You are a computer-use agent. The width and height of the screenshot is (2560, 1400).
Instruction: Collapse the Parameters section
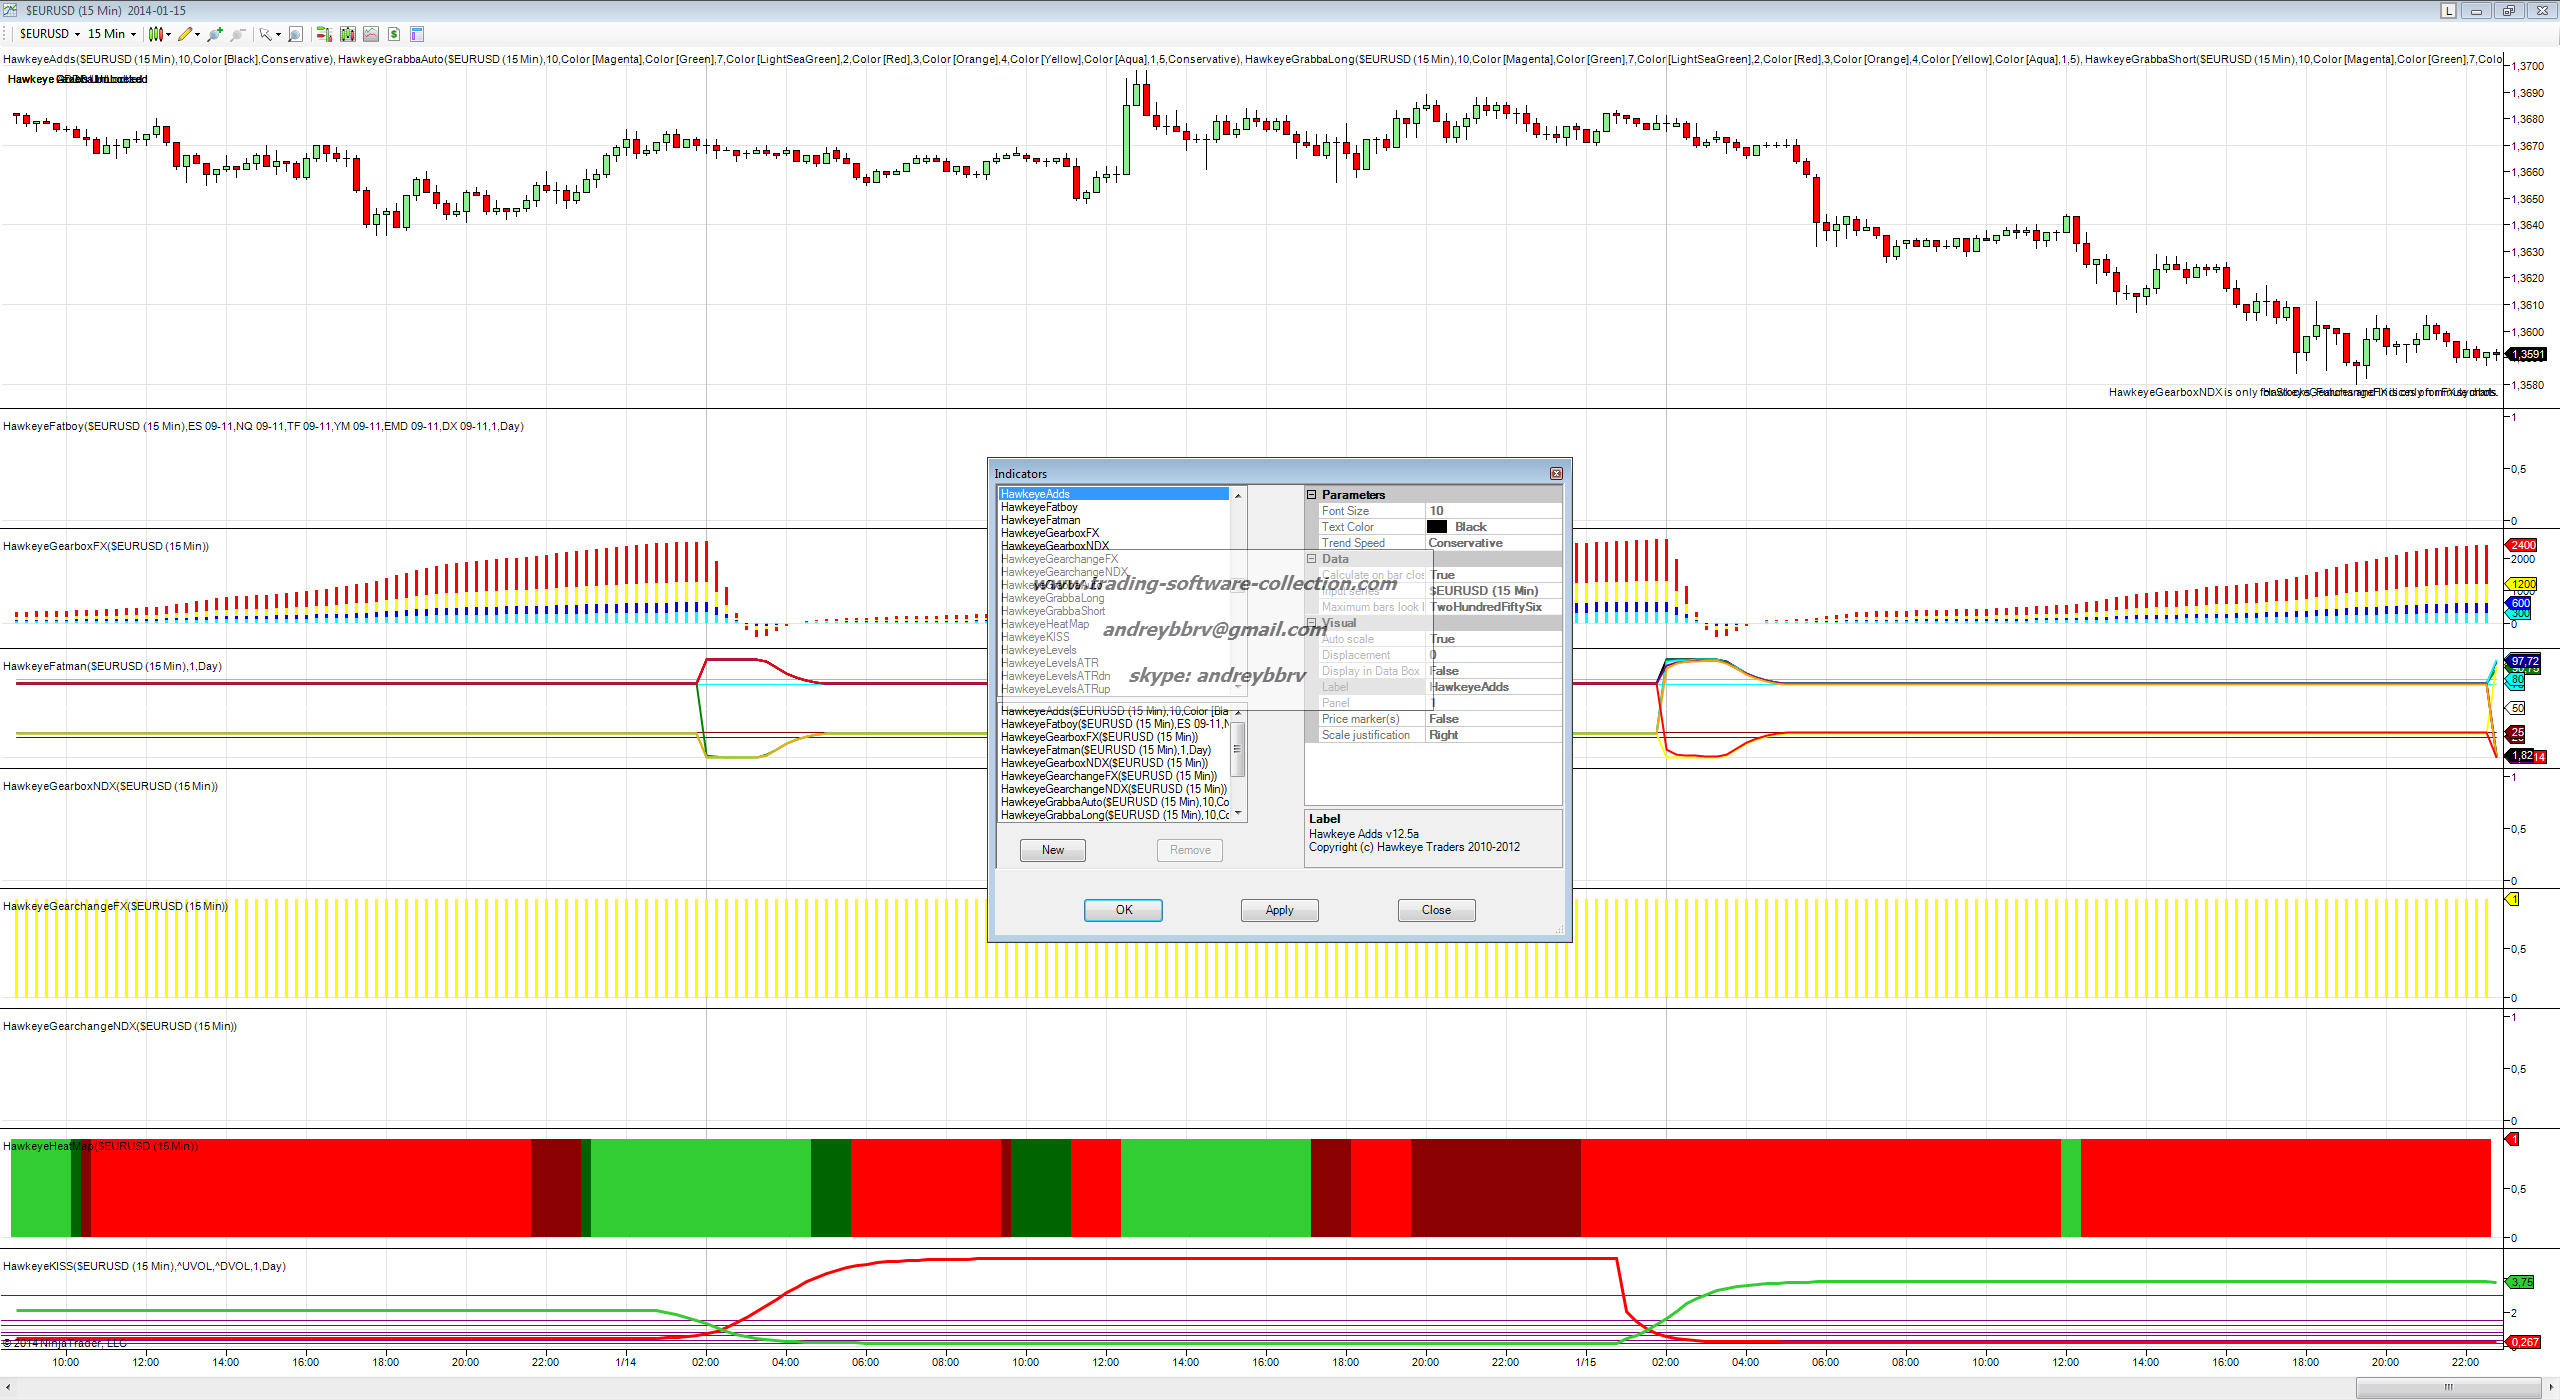tap(1311, 495)
